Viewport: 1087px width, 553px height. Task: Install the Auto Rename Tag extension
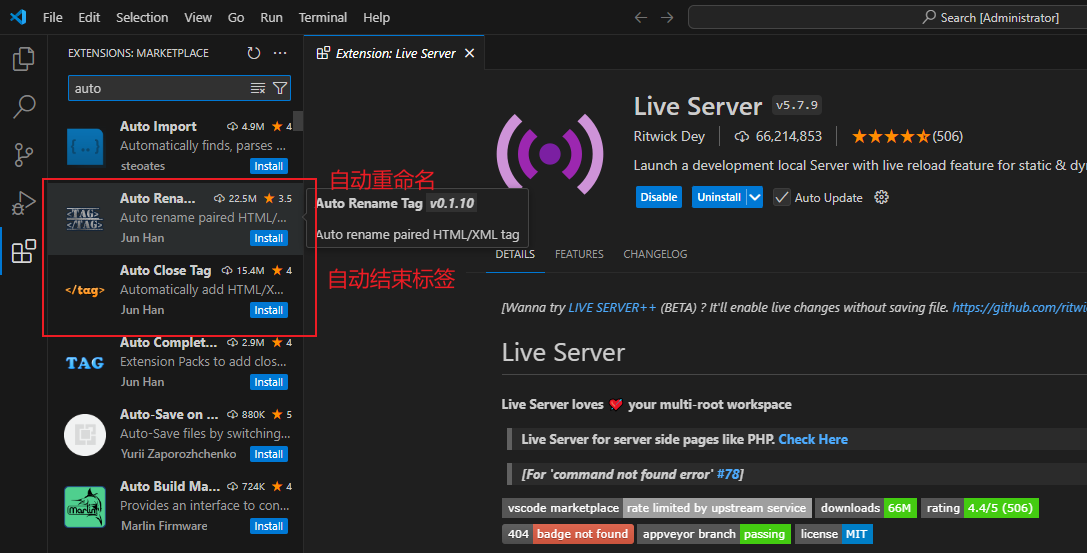tap(268, 238)
